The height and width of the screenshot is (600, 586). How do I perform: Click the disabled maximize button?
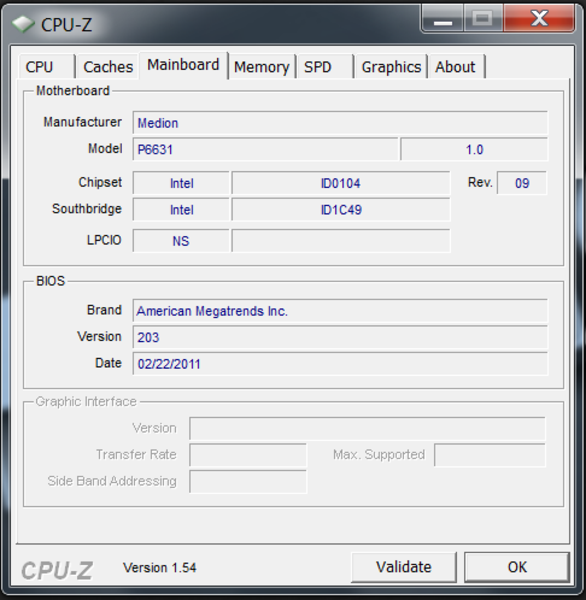[x=483, y=18]
